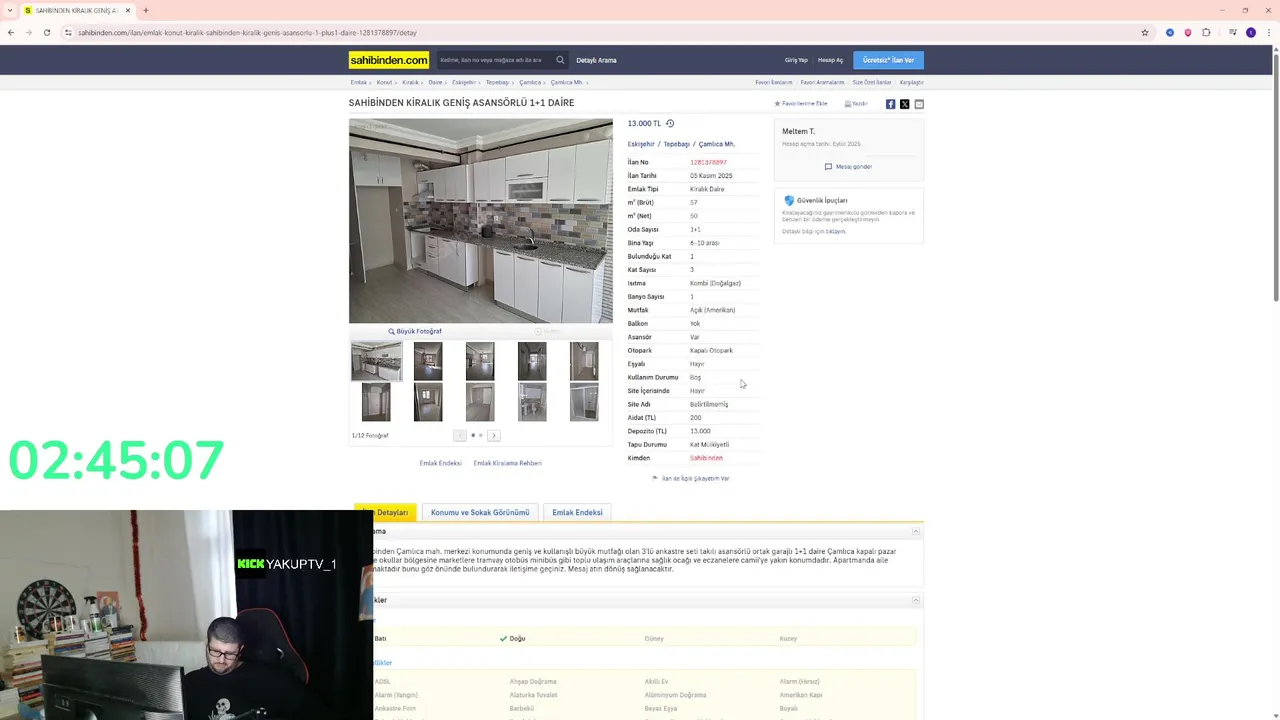This screenshot has height=720, width=1280.
Task: Click the Doğu facade checkmark item
Action: (x=512, y=638)
